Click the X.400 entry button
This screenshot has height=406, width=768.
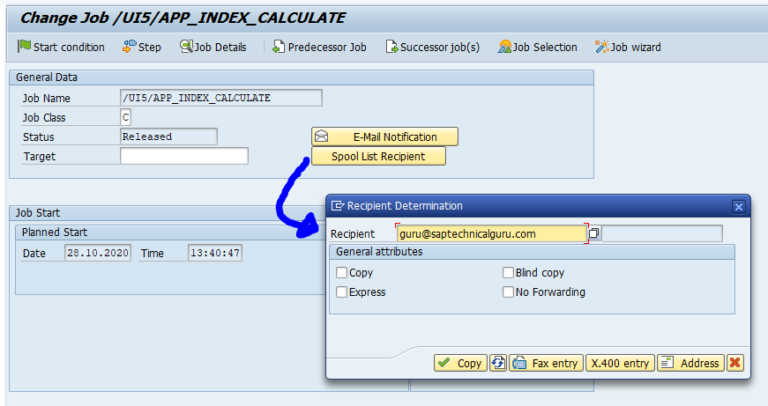(x=620, y=363)
